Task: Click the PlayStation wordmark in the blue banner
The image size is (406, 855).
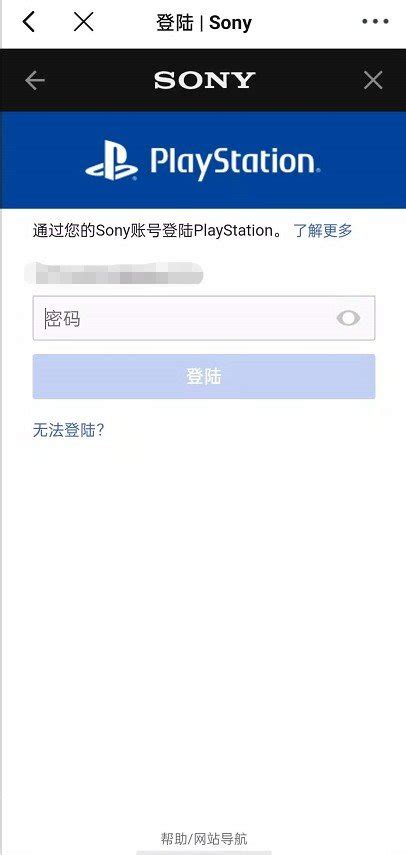Action: tap(234, 162)
